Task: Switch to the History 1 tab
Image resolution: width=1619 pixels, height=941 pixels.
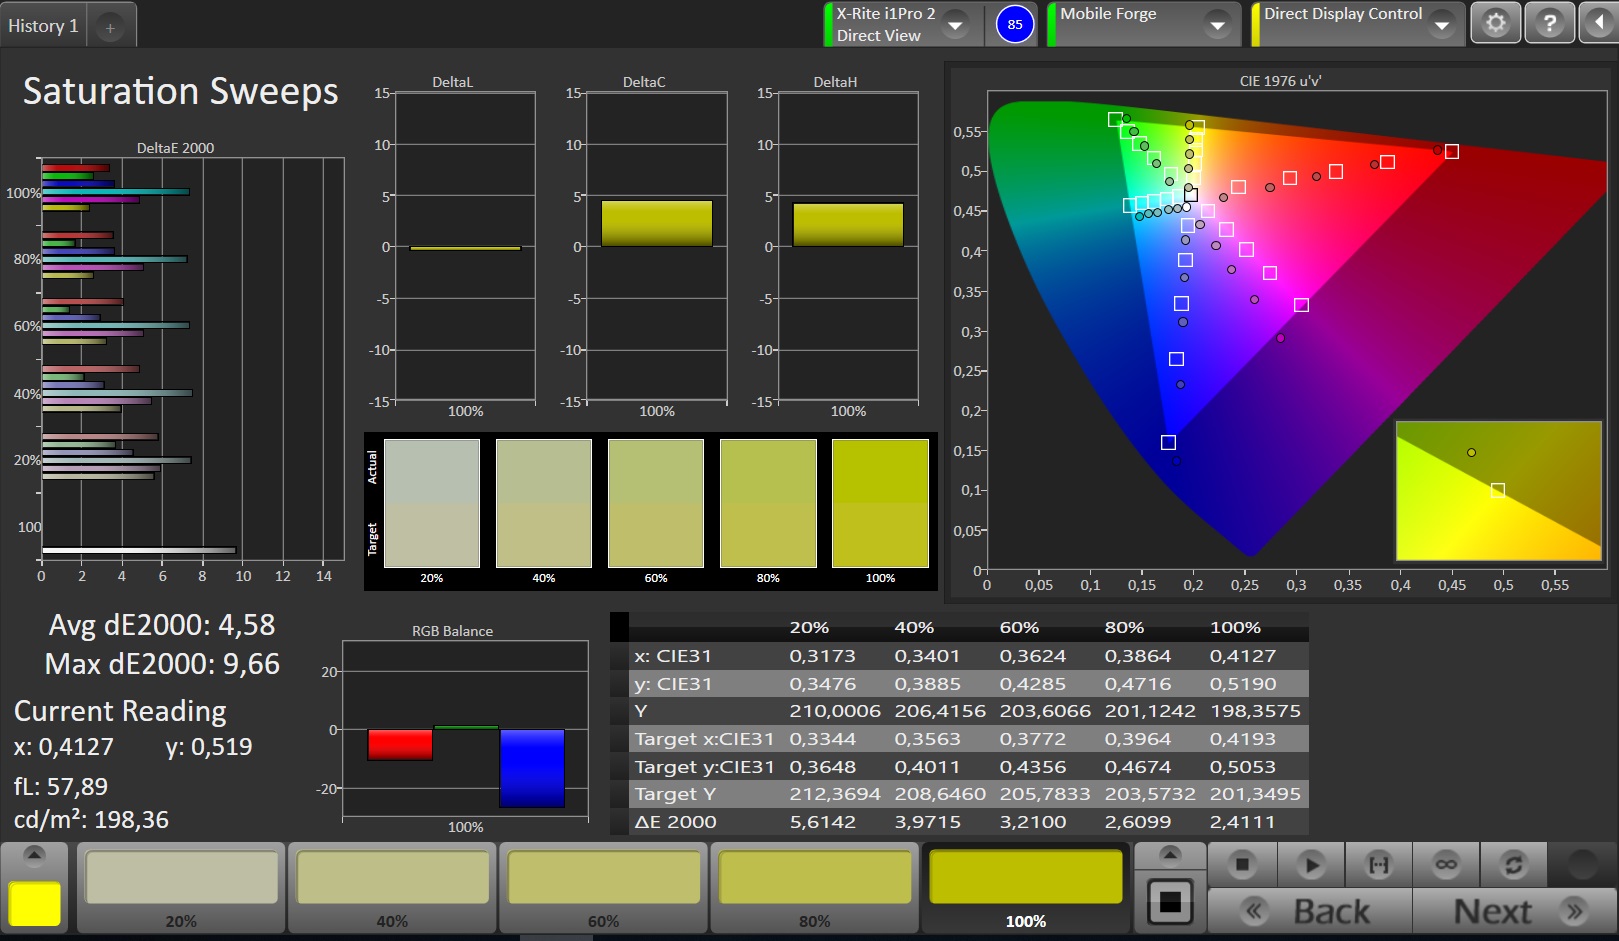Action: tap(43, 26)
